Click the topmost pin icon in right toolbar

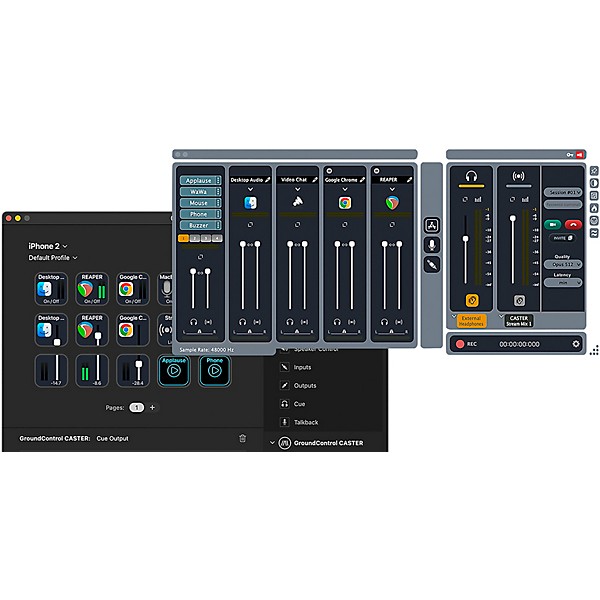[x=594, y=171]
